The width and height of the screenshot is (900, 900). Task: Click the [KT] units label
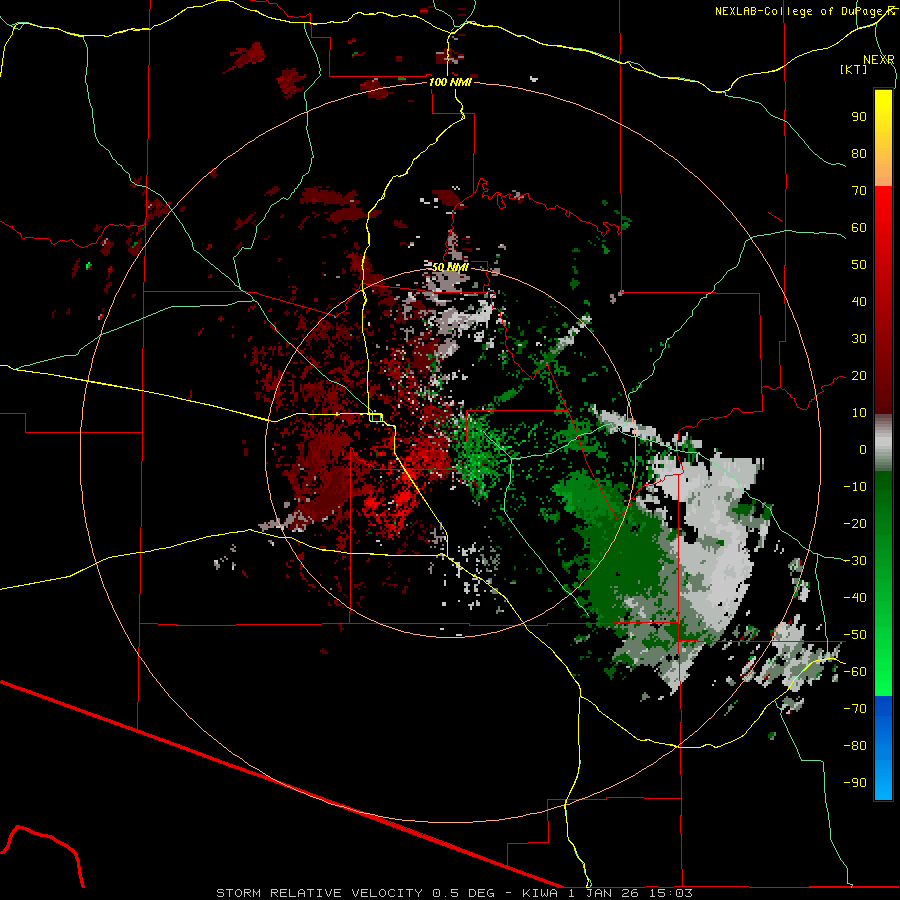point(853,69)
